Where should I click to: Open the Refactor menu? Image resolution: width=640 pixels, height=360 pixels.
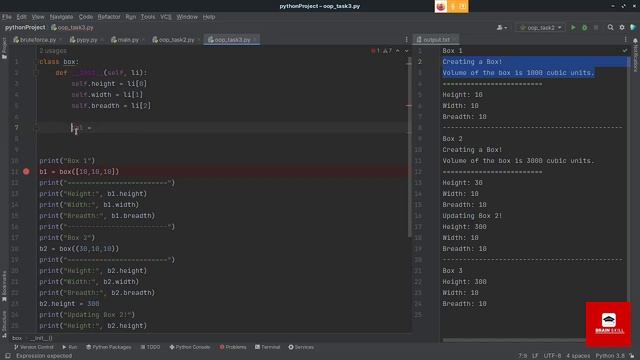(109, 17)
